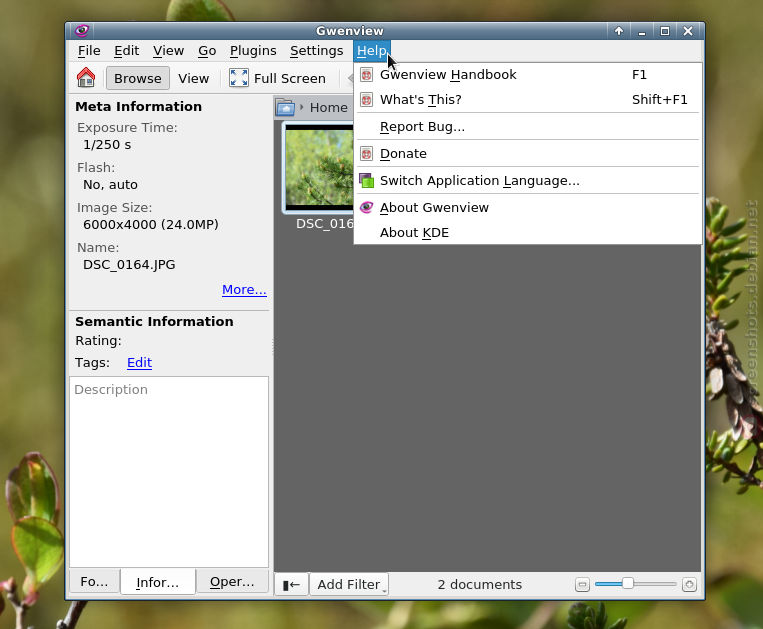Open the Edit menu

(x=127, y=51)
